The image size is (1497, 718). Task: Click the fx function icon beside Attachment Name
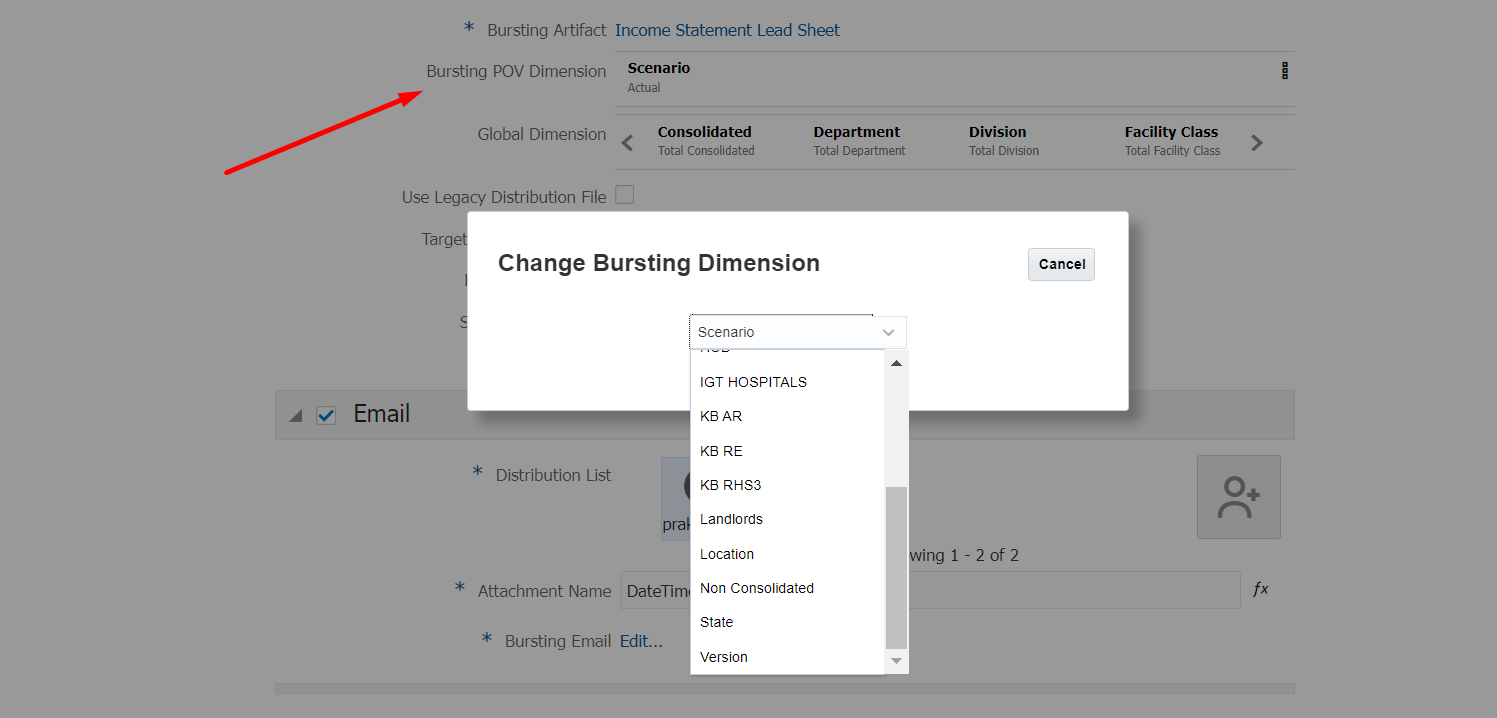coord(1261,590)
